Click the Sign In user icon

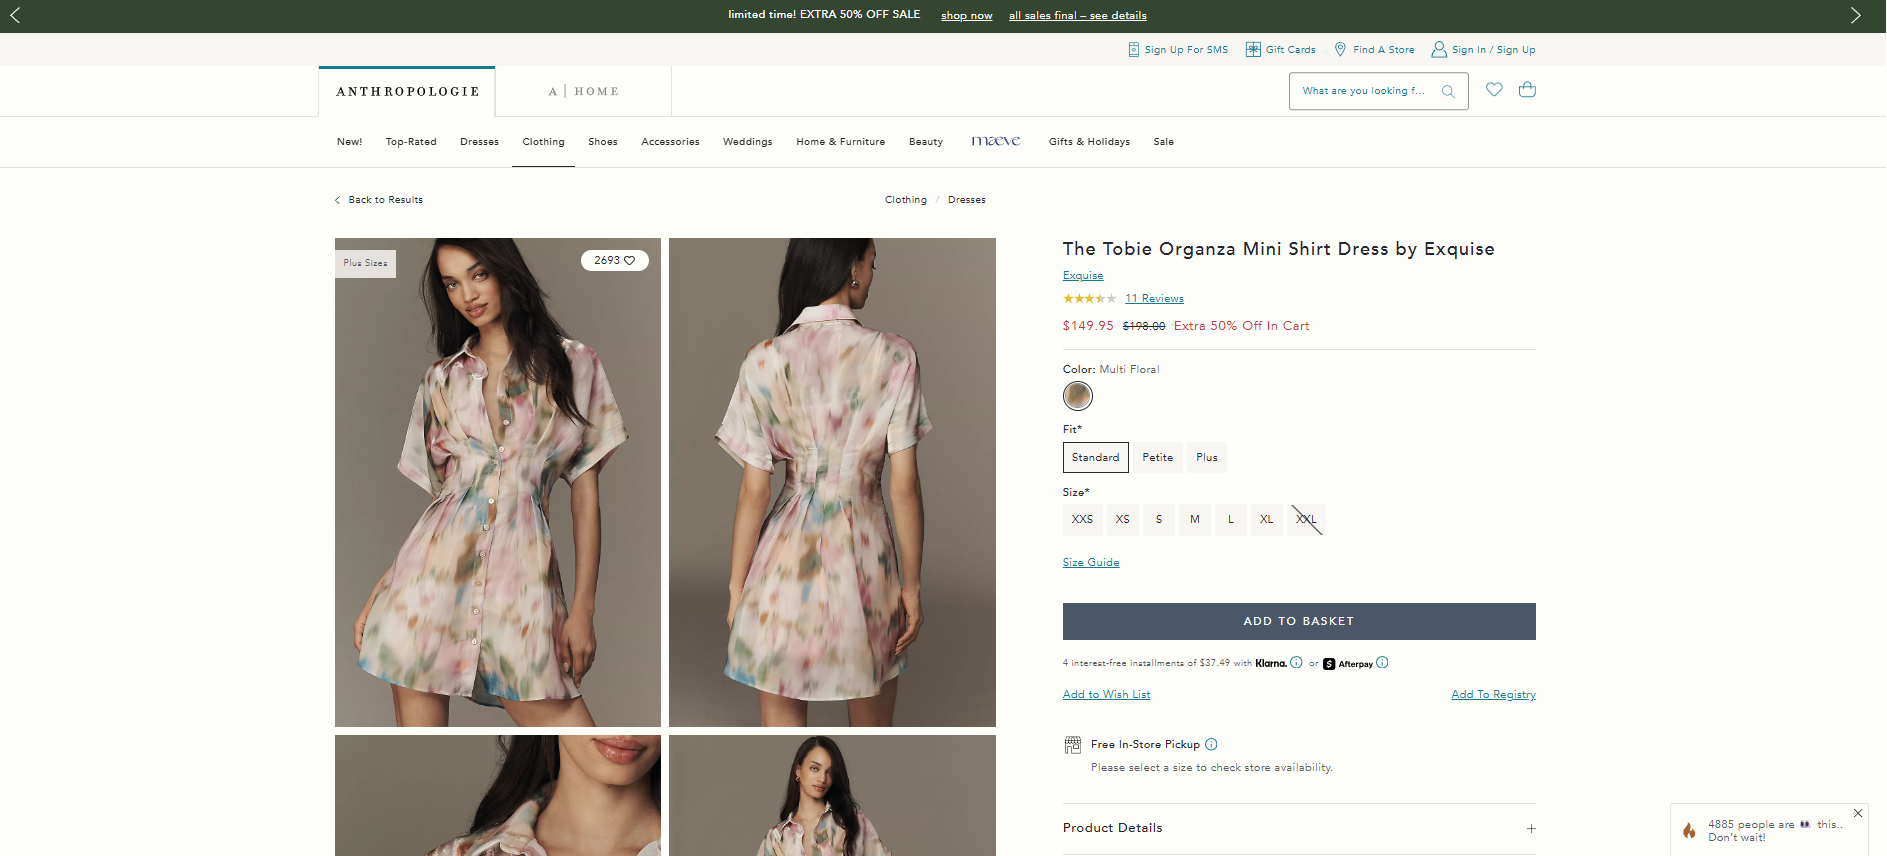(x=1439, y=49)
